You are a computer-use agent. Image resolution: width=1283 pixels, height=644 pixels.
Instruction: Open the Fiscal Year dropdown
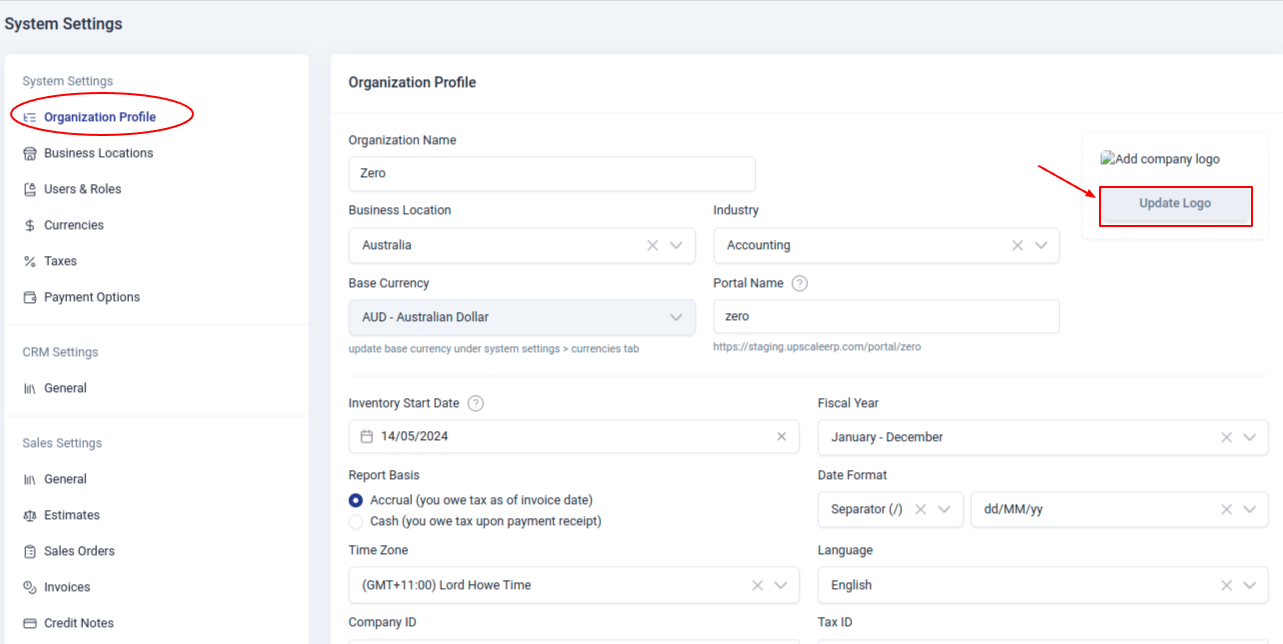(x=1249, y=437)
